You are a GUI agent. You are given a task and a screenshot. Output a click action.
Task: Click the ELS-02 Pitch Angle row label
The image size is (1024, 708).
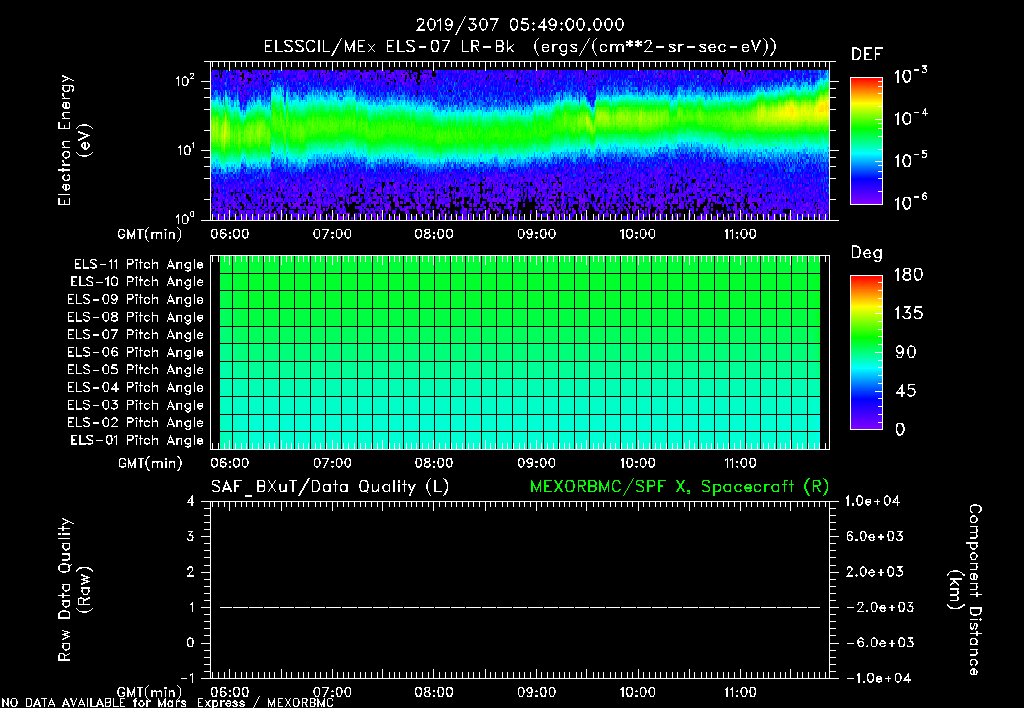tap(135, 423)
